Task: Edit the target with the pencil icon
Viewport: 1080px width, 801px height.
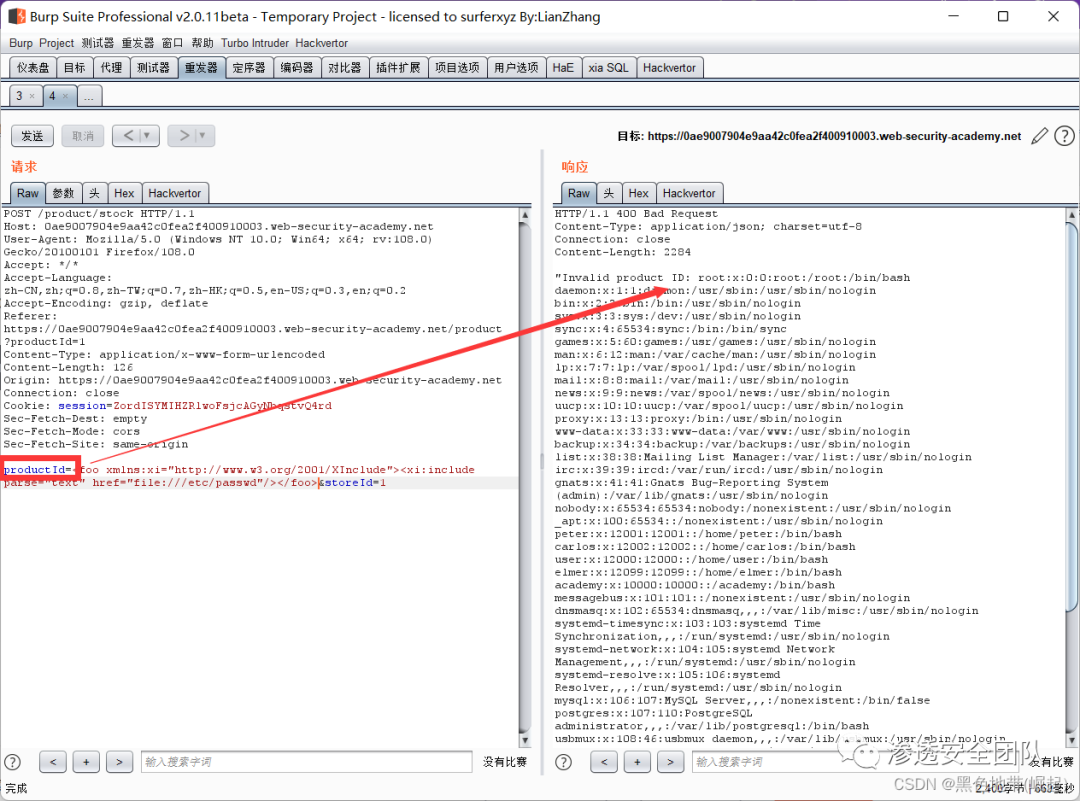Action: [1040, 136]
